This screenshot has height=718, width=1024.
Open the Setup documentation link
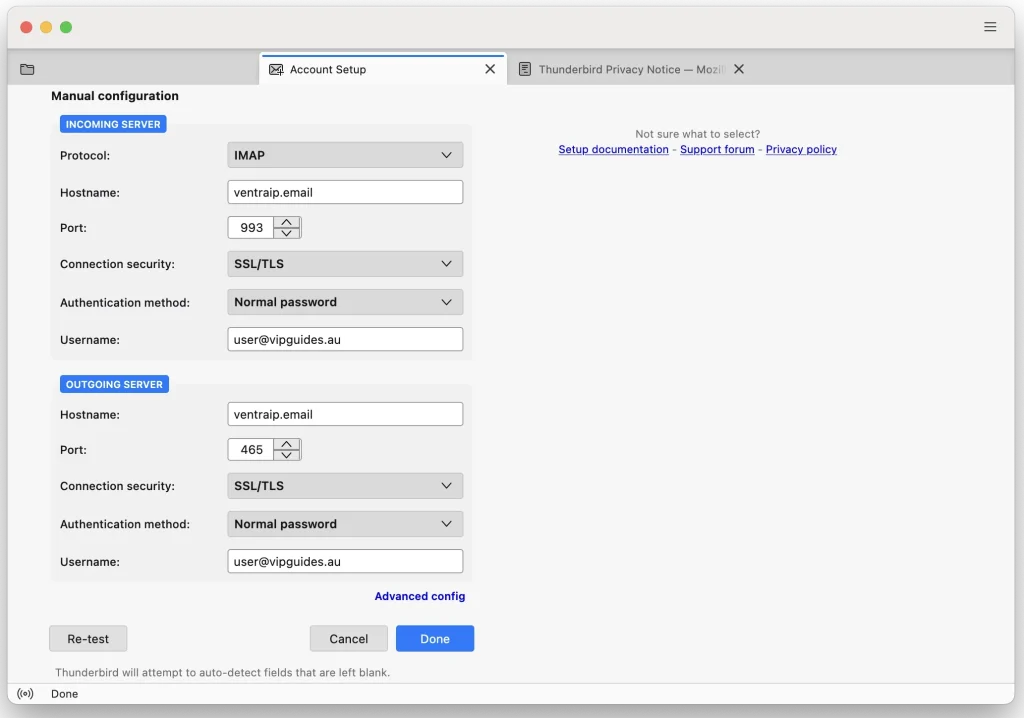pyautogui.click(x=613, y=149)
